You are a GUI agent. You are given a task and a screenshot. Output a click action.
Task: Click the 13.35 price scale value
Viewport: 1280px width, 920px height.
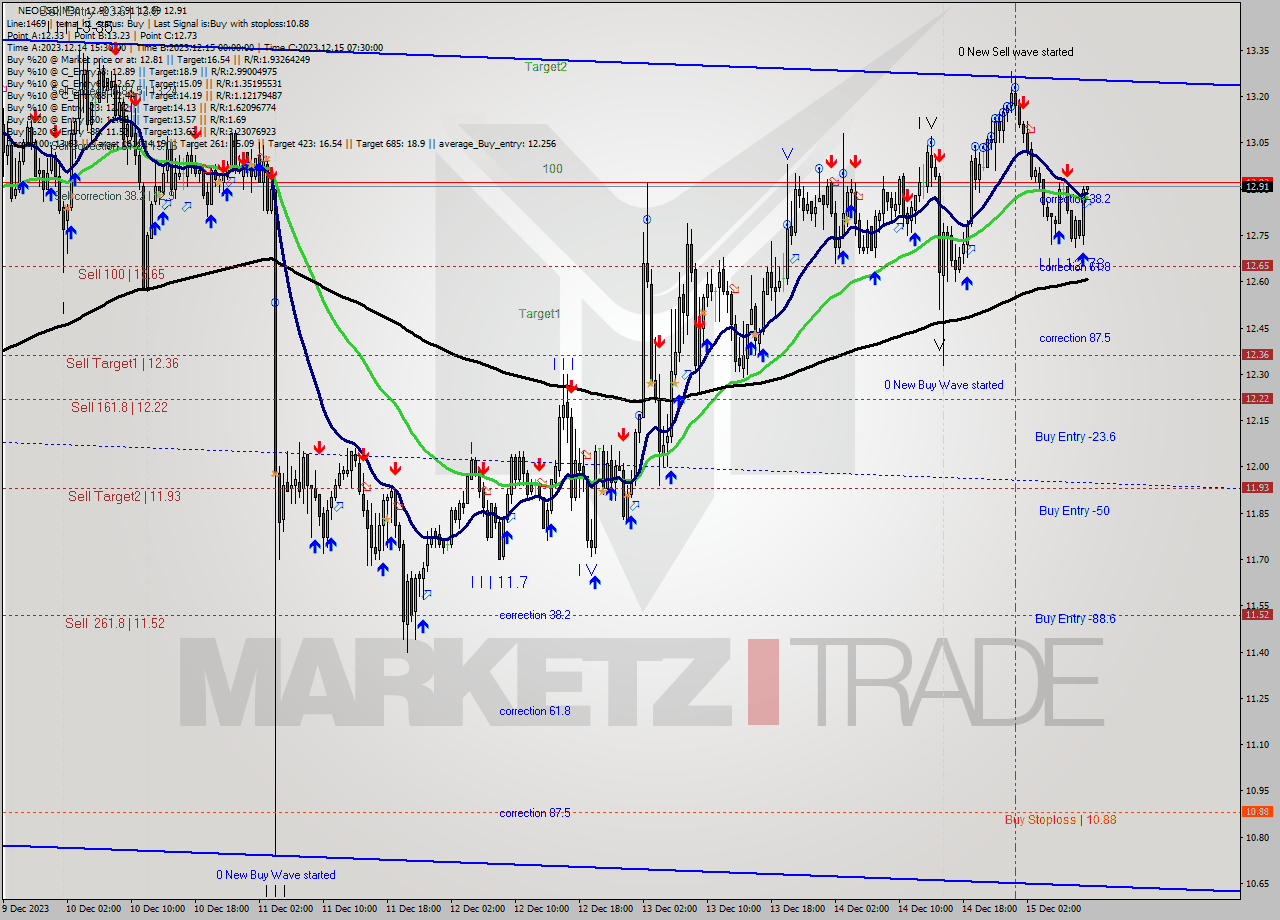(x=1258, y=50)
